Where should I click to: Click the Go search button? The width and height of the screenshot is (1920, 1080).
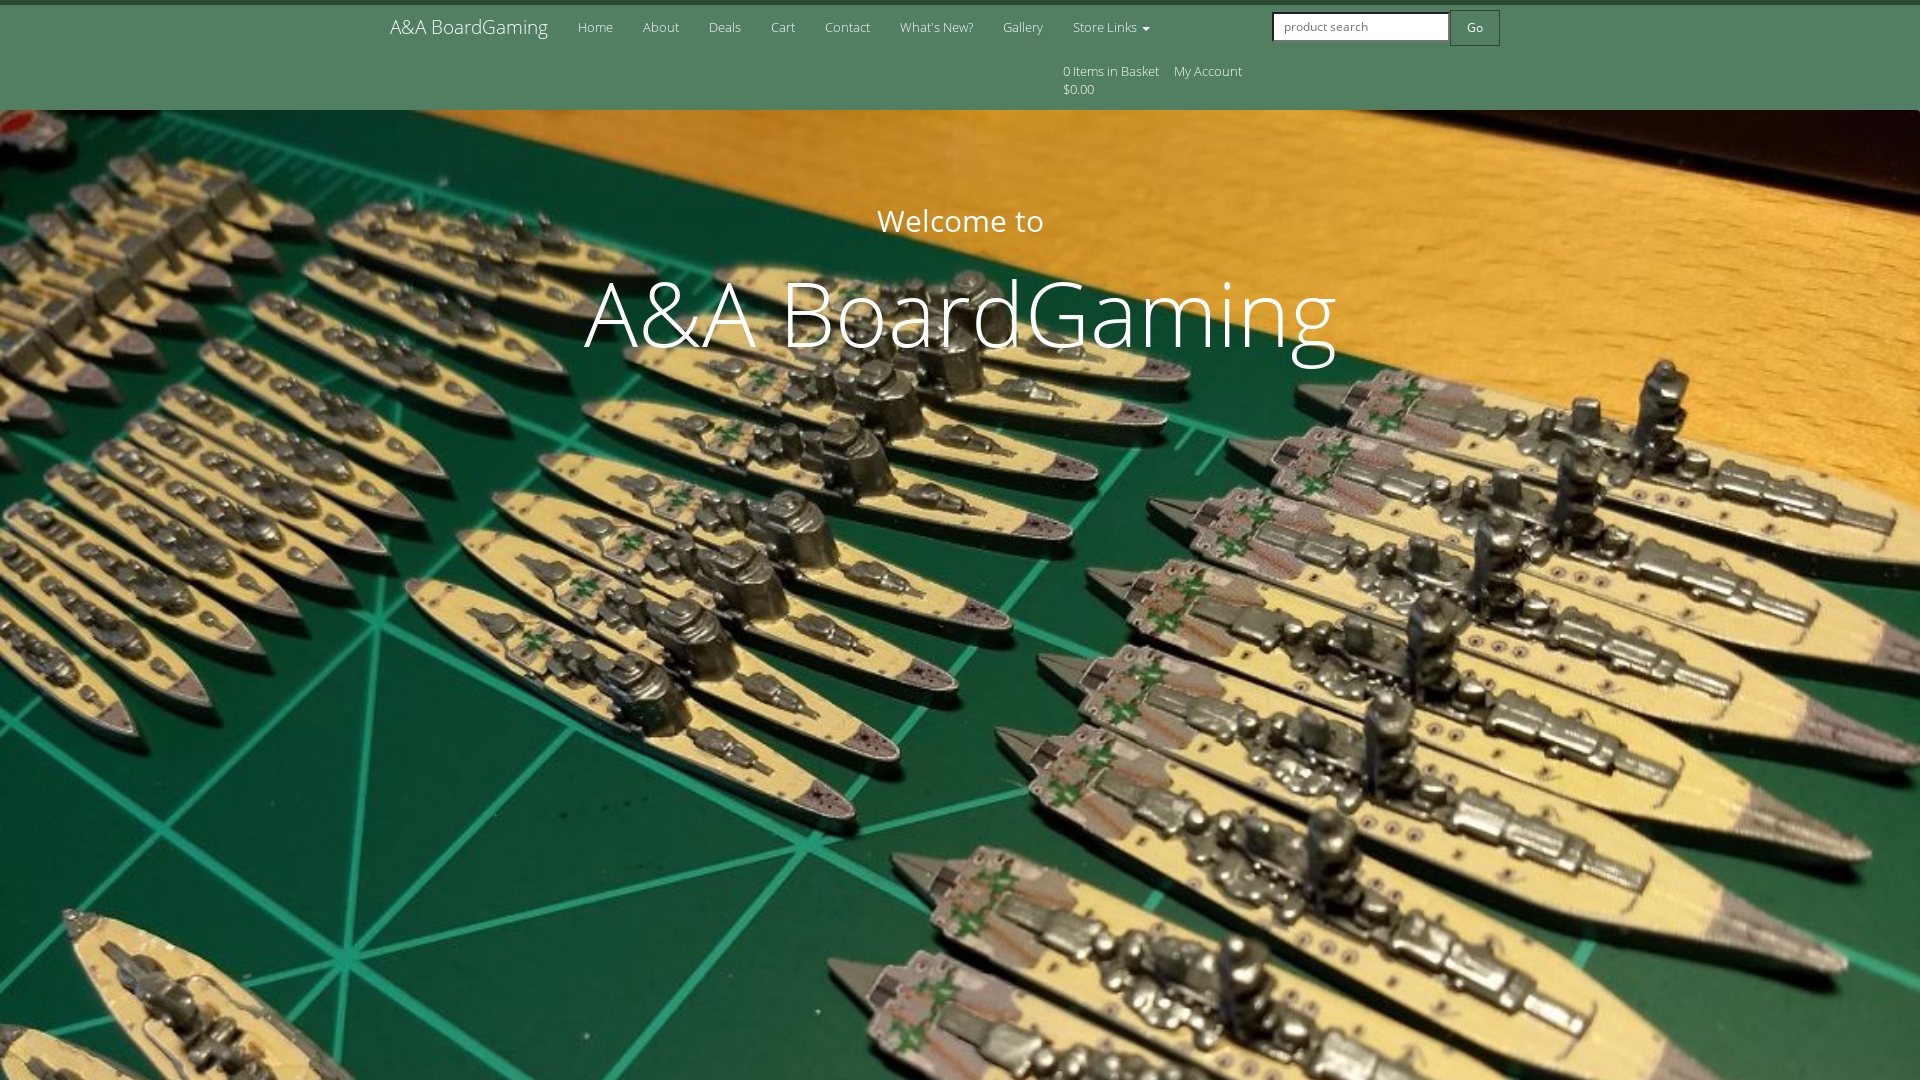click(1475, 28)
